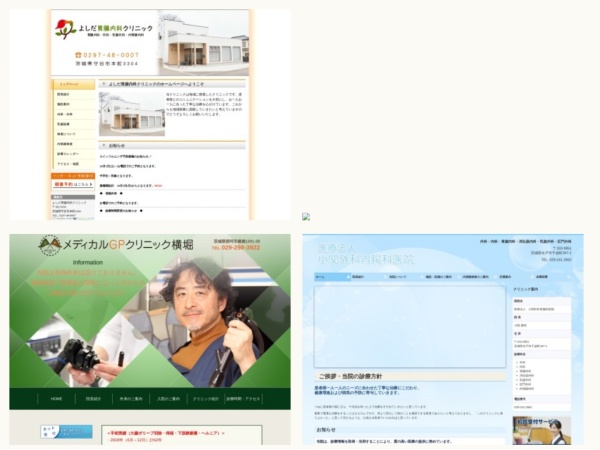Viewport: 600px width, 450px height.
Task: Open the red 手術実績 link
Action: (x=166, y=433)
